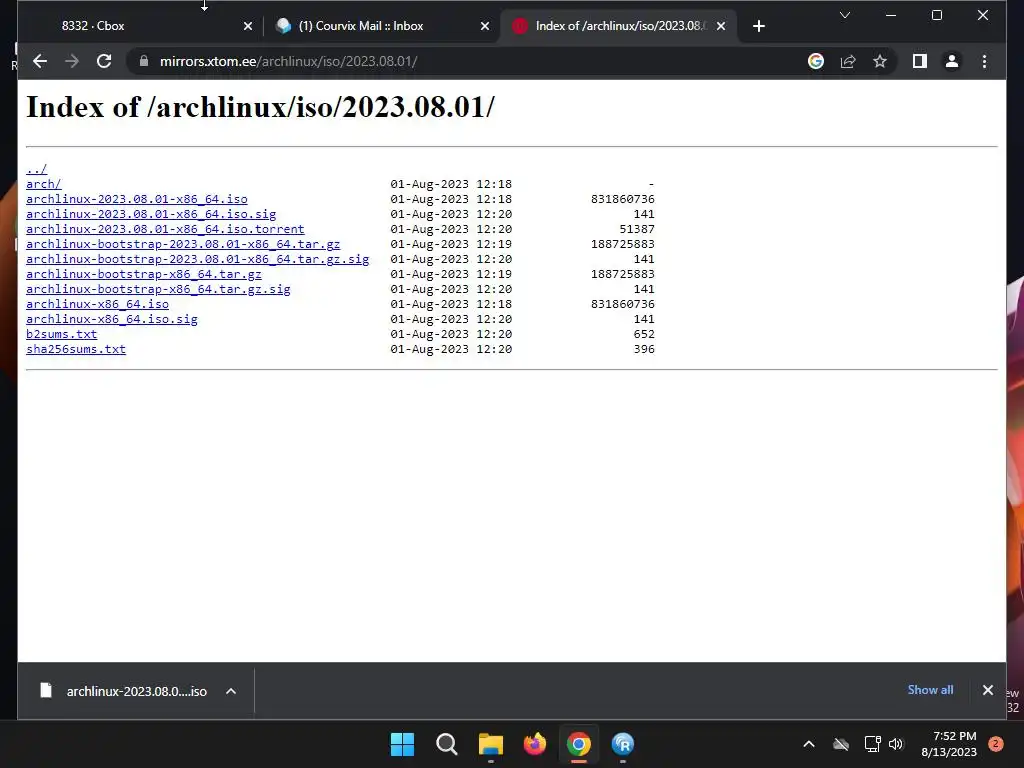Show hidden system tray icons
The image size is (1024, 768).
pos(808,744)
